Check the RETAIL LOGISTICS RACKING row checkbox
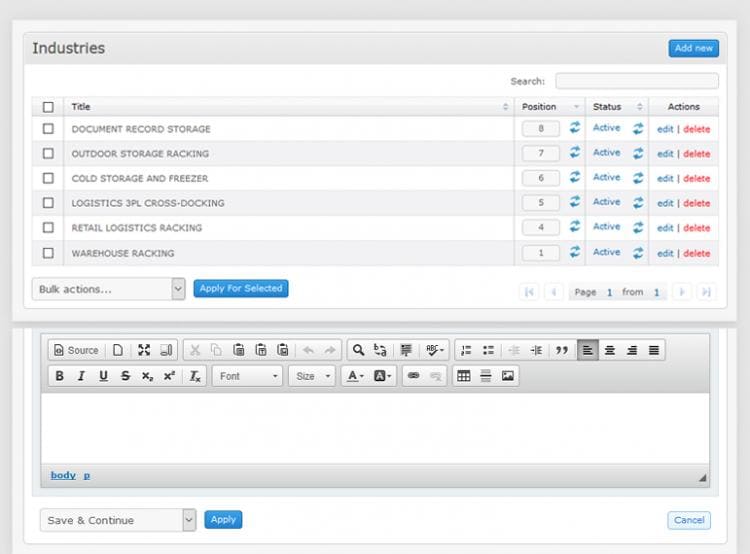The height and width of the screenshot is (554, 750). [x=48, y=228]
